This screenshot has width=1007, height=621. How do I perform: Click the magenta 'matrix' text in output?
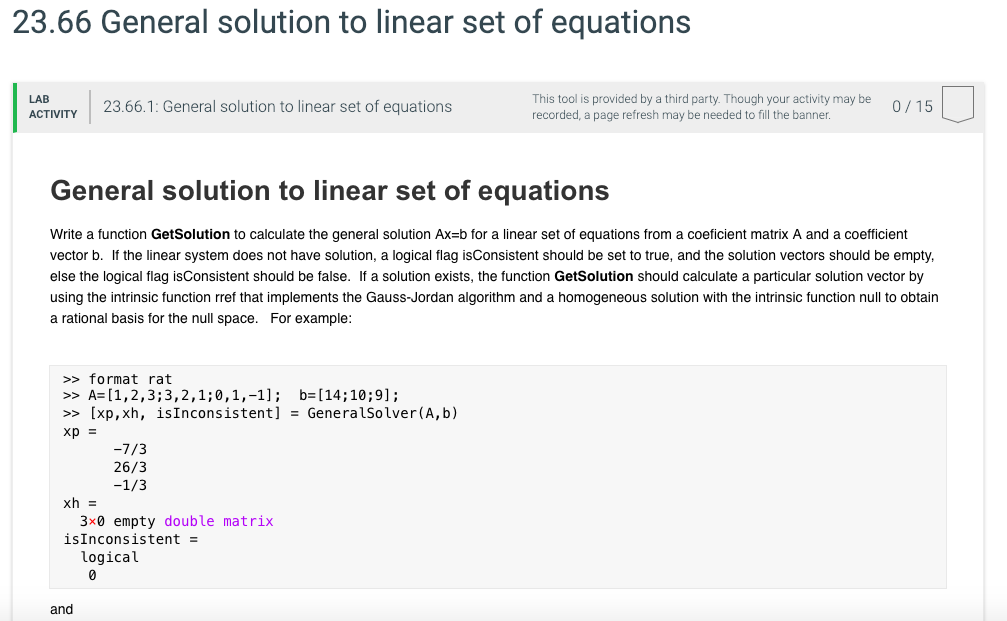[248, 520]
